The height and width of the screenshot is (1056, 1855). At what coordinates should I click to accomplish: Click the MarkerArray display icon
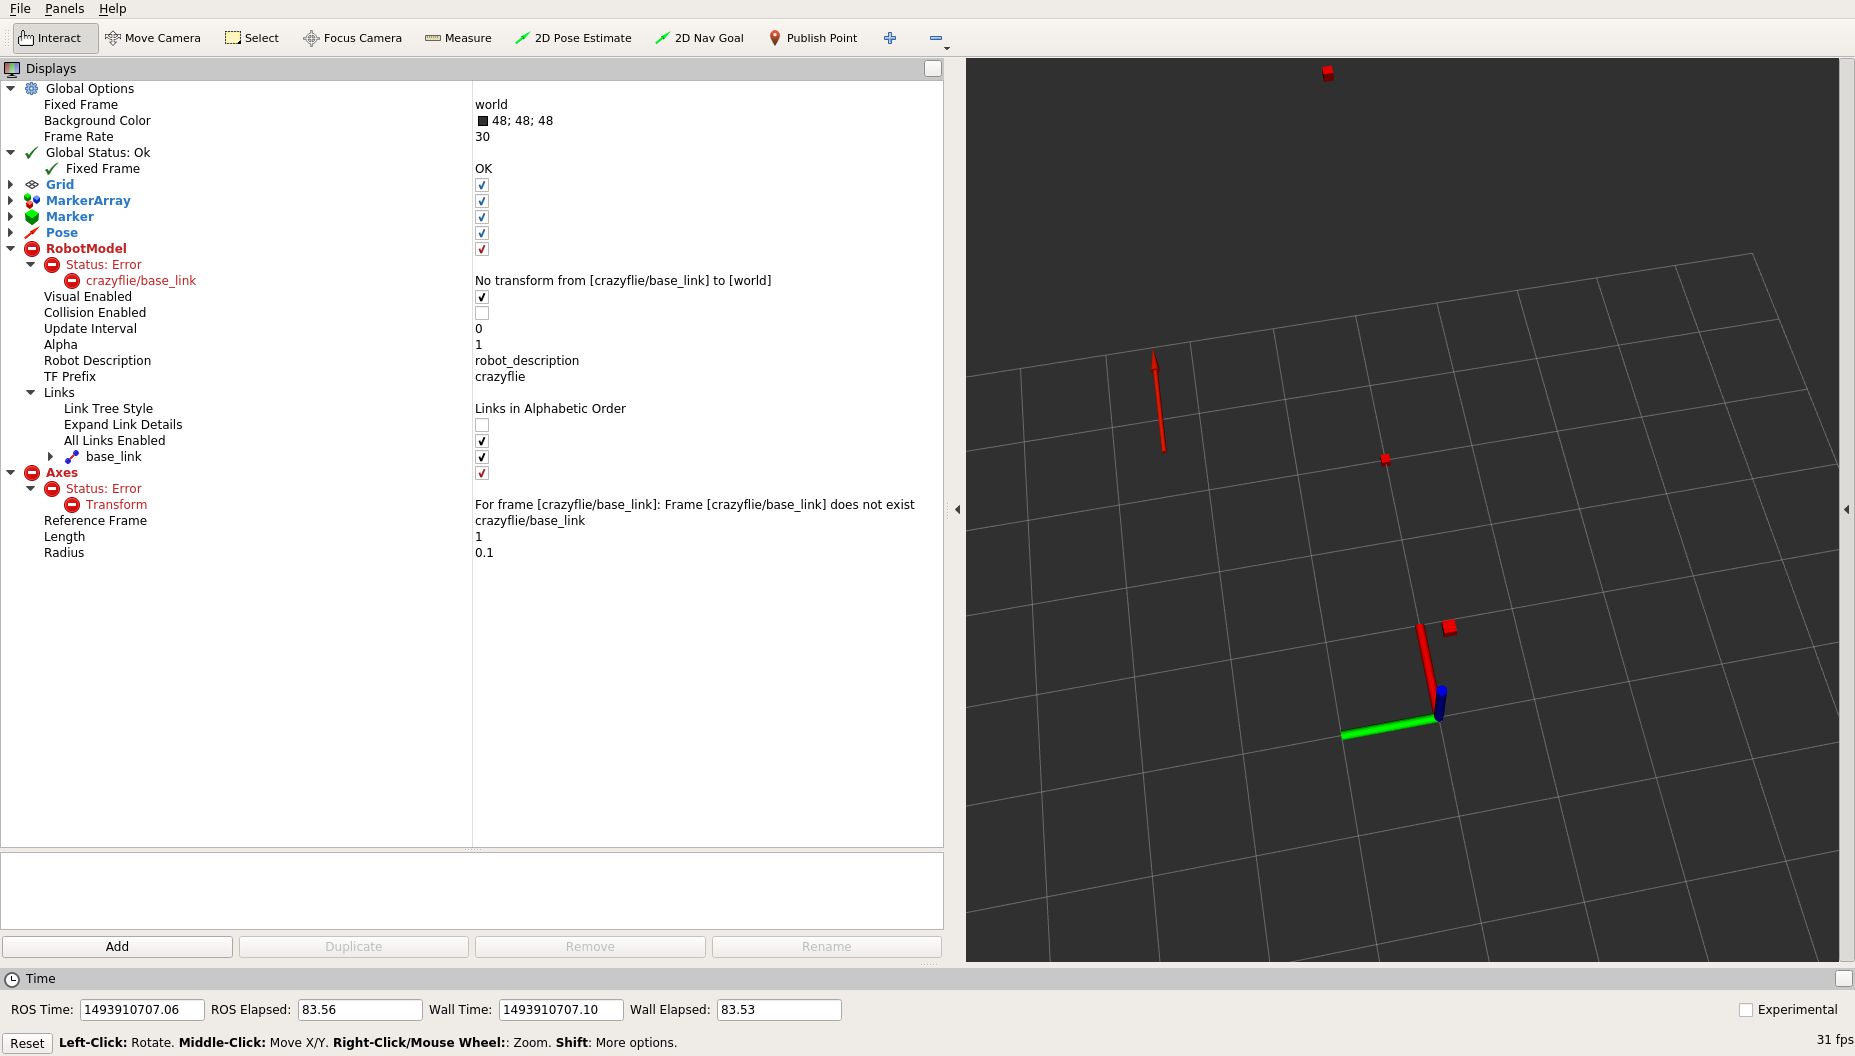32,201
